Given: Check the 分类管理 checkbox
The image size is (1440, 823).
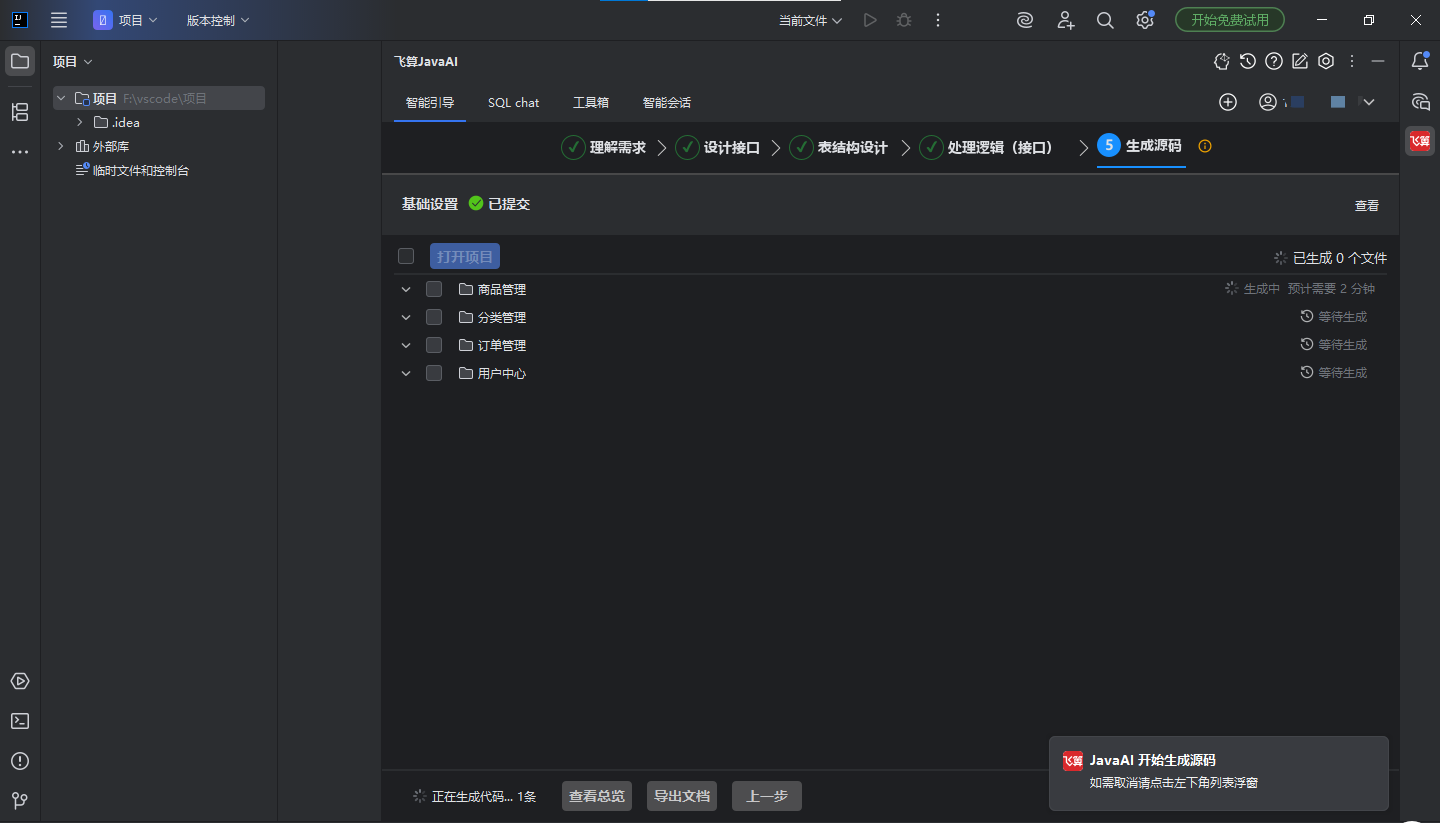Looking at the screenshot, I should 434,317.
